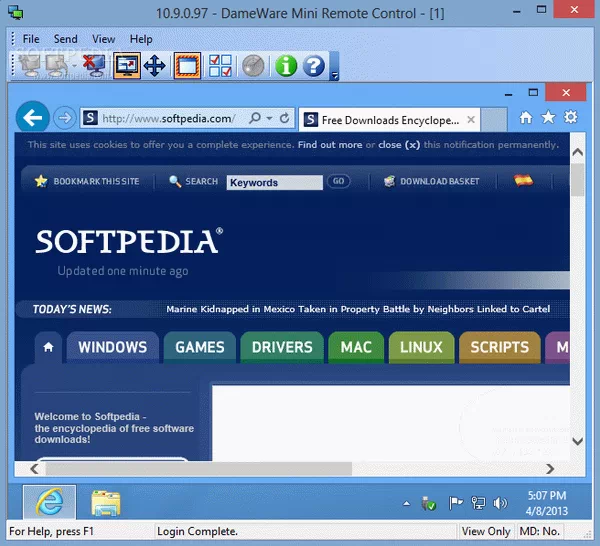Open the Drivers category tab

click(x=282, y=347)
